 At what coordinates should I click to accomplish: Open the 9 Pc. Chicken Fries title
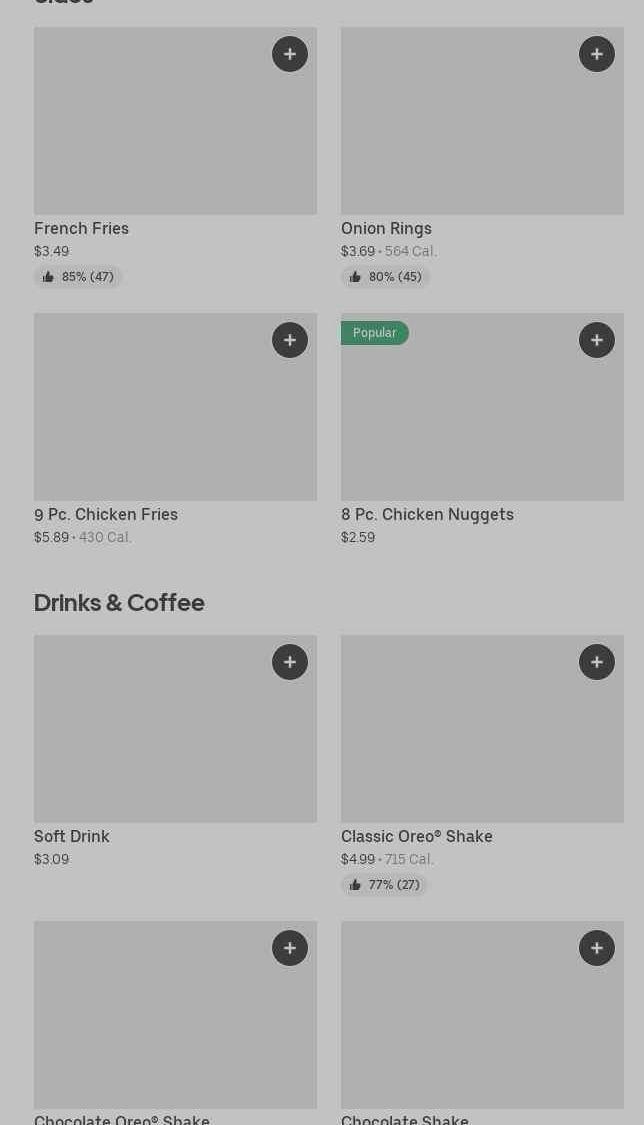(106, 514)
